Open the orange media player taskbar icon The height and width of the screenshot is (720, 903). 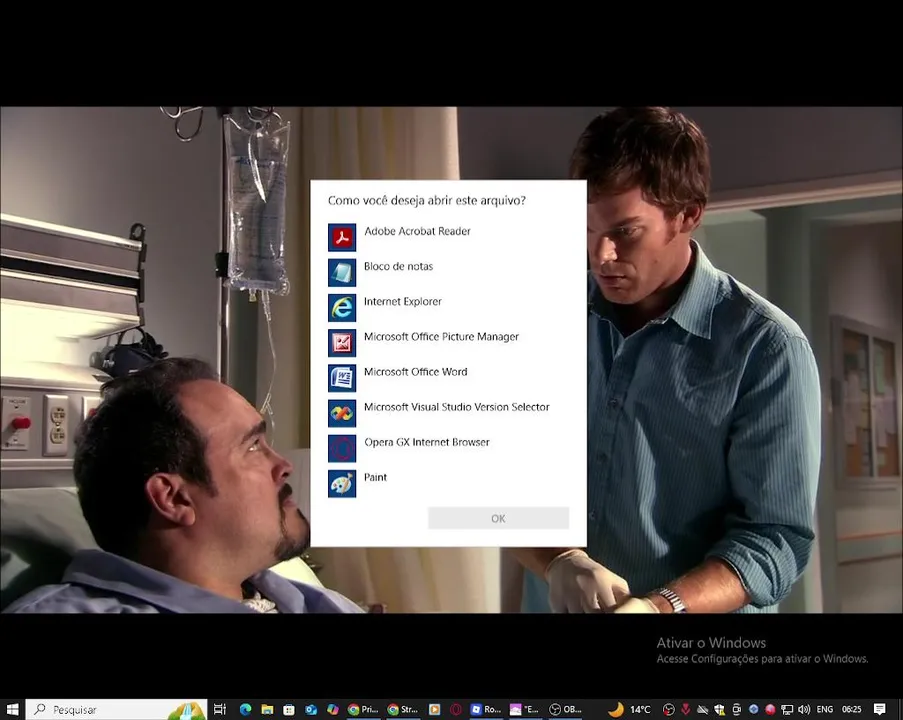point(435,709)
